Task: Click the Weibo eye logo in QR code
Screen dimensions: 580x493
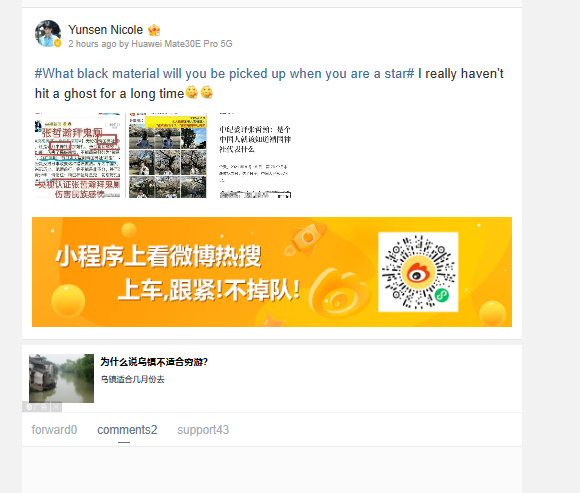Action: pos(418,273)
